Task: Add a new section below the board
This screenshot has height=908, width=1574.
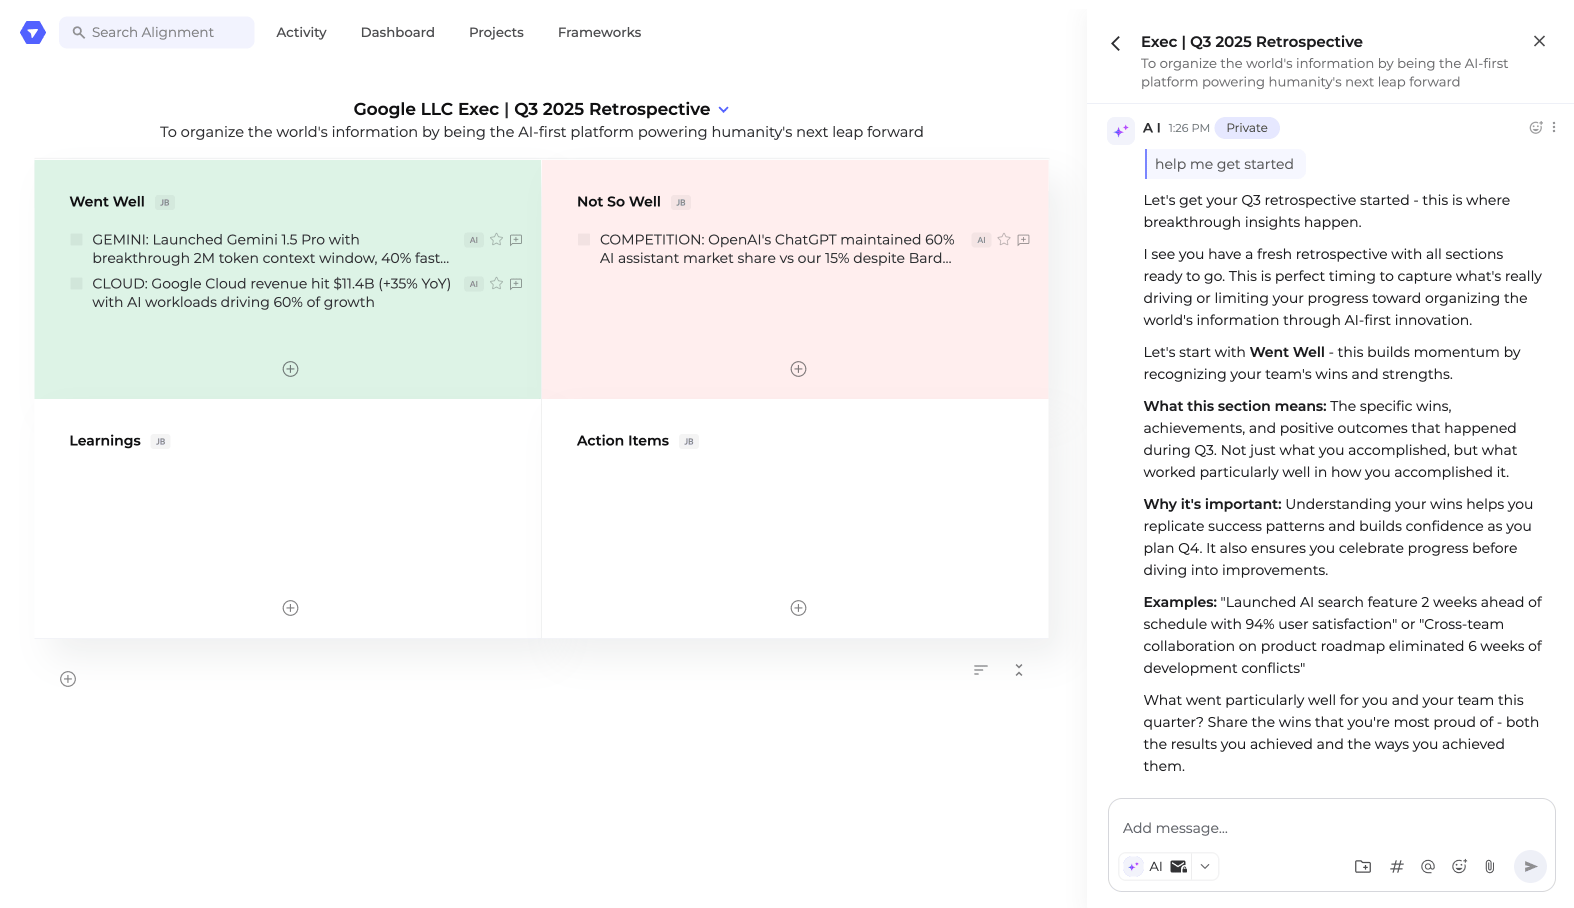Action: click(x=68, y=679)
